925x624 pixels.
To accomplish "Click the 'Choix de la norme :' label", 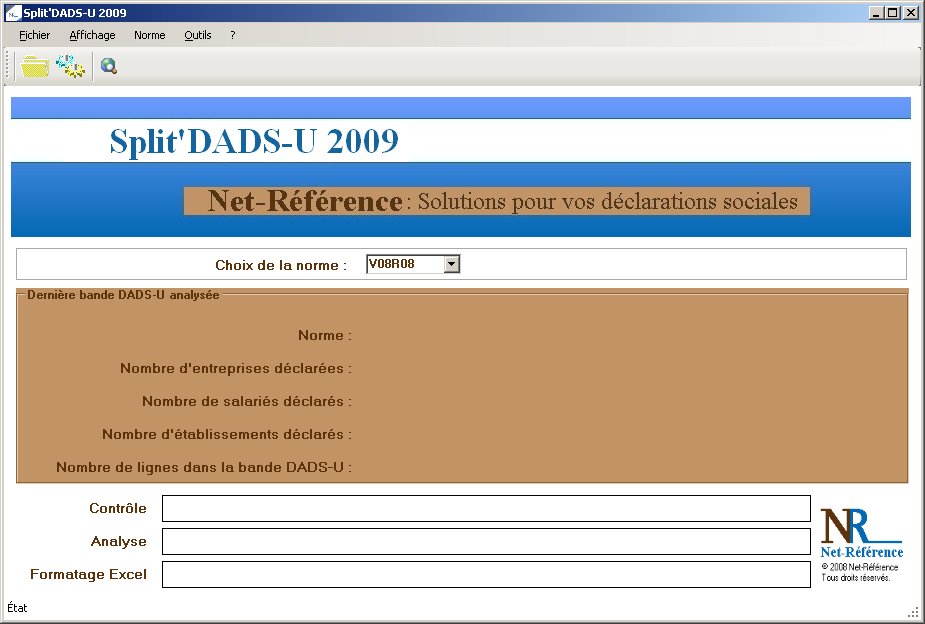I will (x=281, y=265).
